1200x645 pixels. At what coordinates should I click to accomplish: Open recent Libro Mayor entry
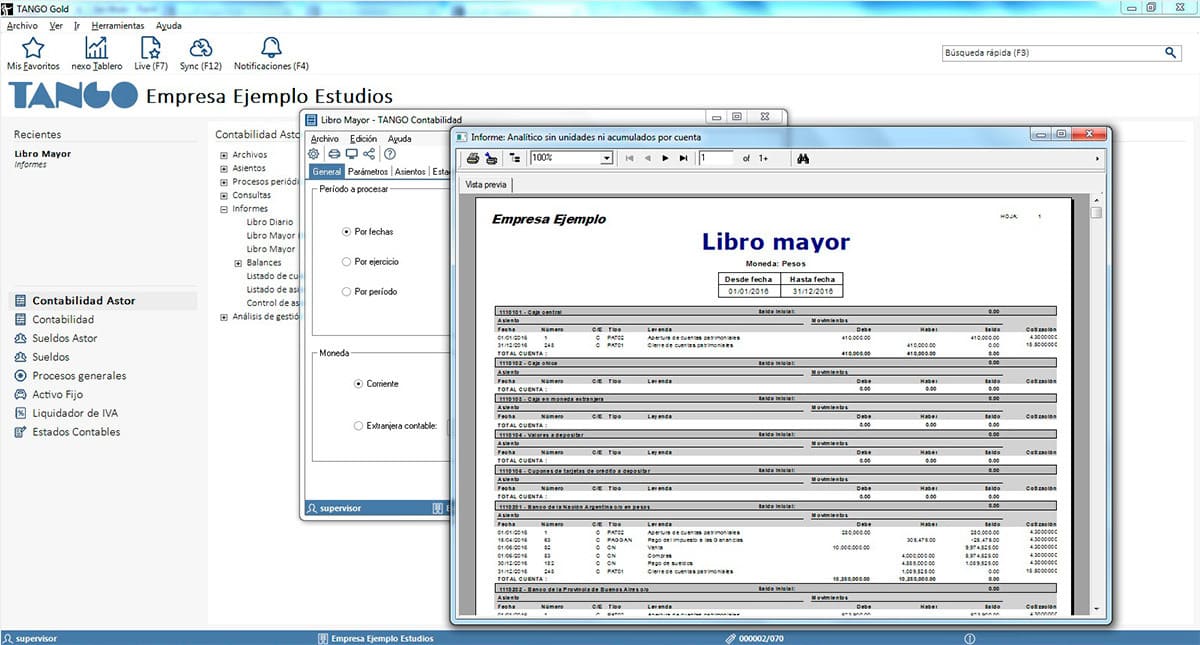(43, 154)
